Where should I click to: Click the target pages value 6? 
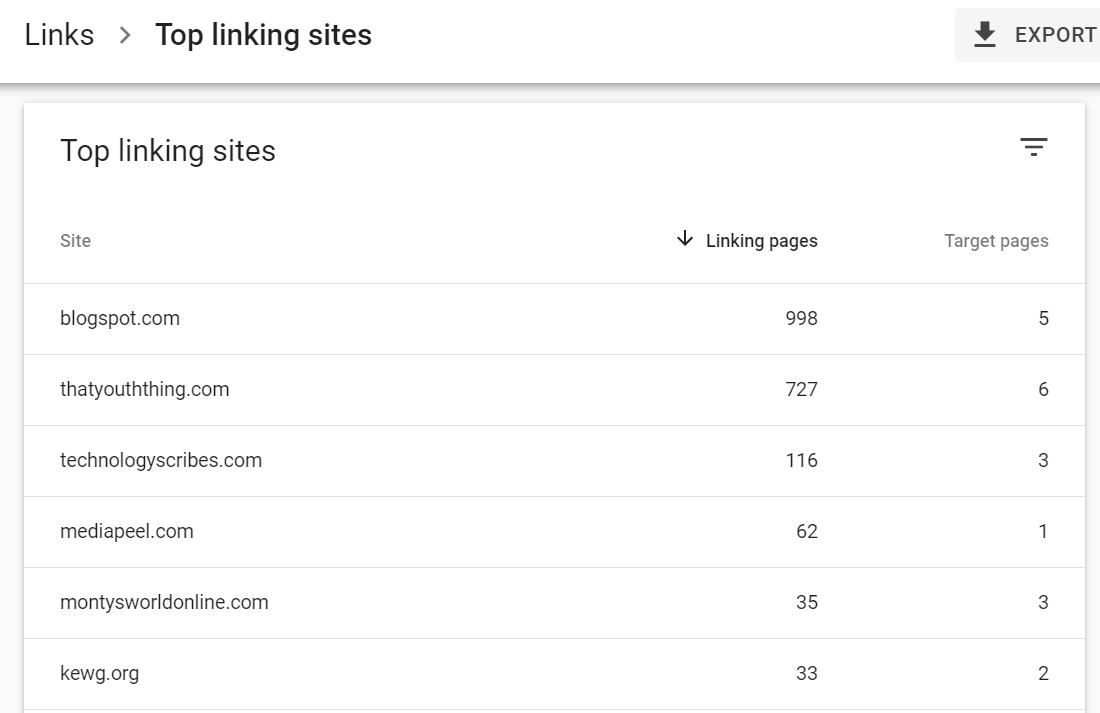(x=1043, y=389)
